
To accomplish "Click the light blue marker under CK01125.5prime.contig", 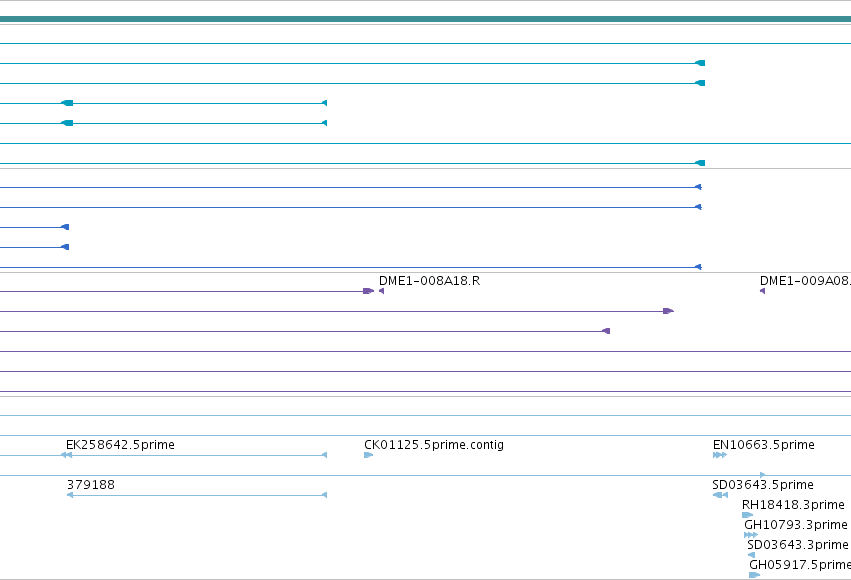I will (369, 455).
